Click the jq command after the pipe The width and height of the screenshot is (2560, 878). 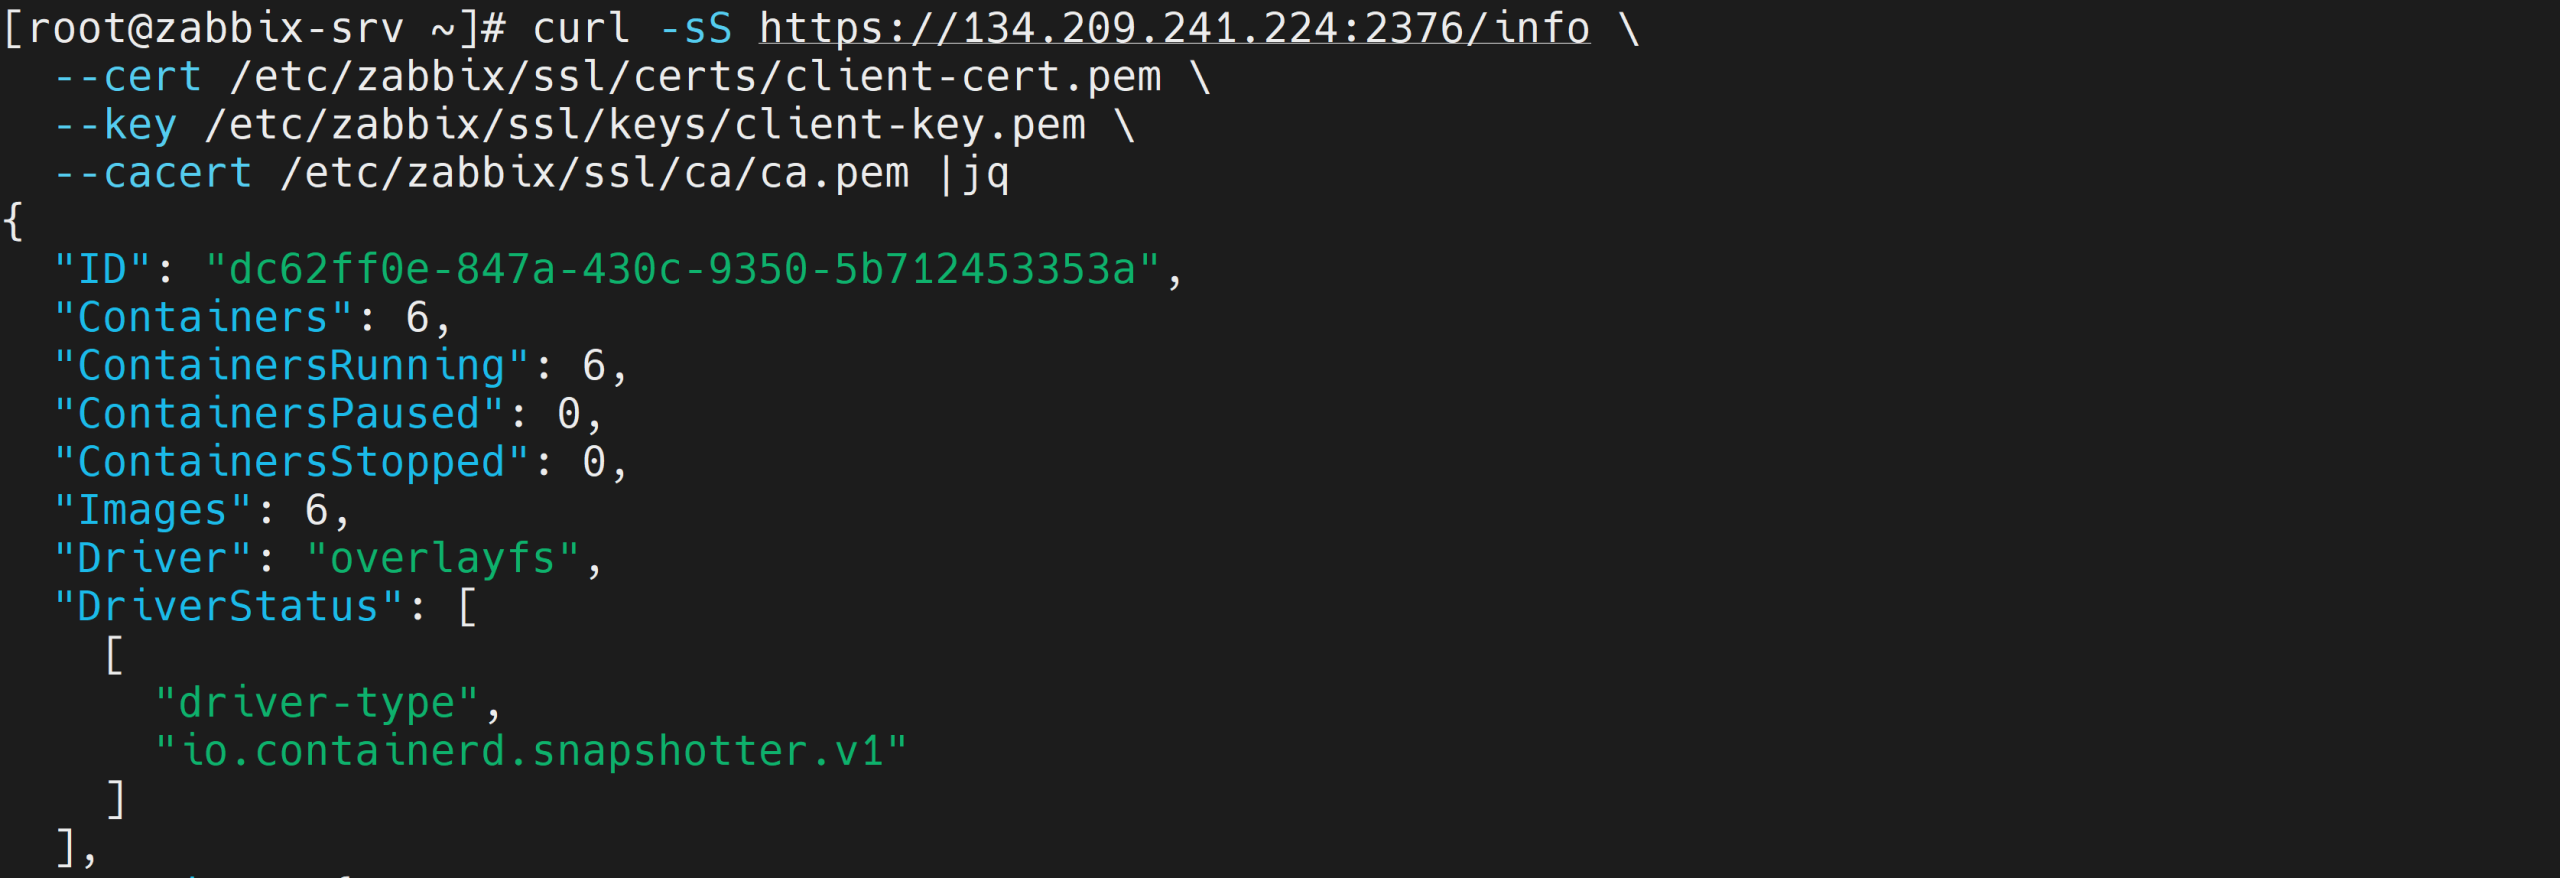985,173
